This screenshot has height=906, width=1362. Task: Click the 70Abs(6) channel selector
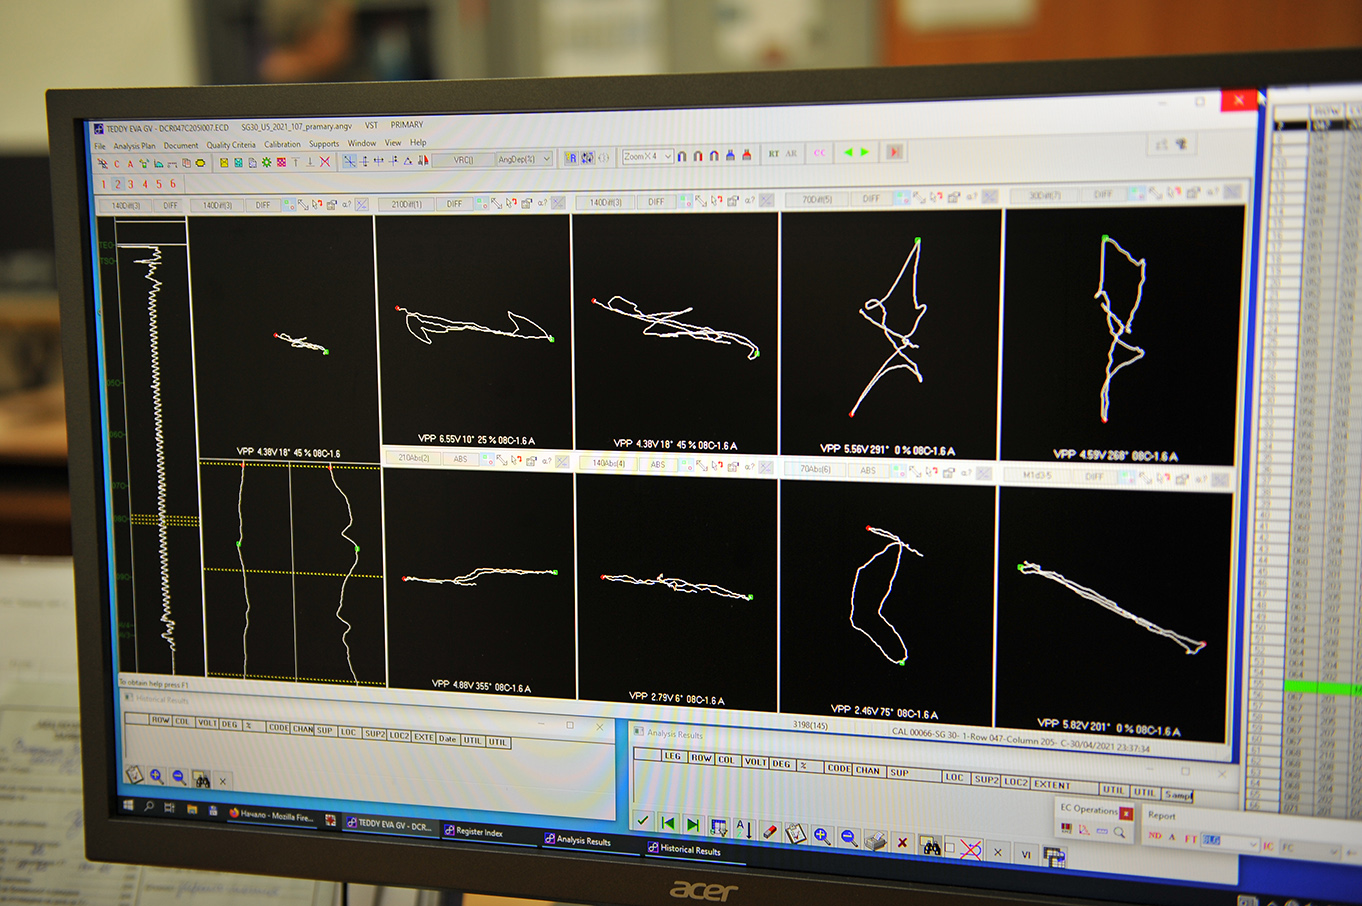(x=815, y=468)
